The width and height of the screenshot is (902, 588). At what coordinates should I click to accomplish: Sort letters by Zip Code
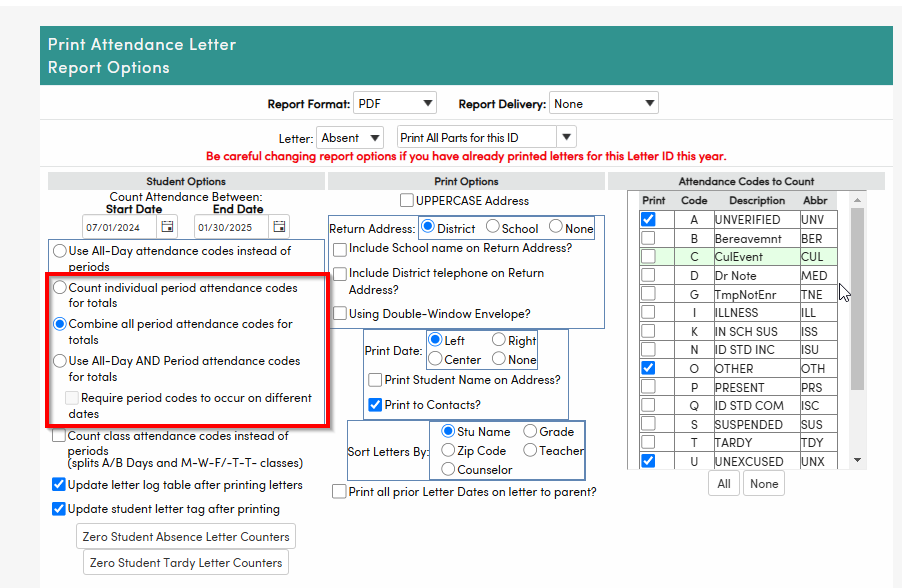click(x=448, y=450)
